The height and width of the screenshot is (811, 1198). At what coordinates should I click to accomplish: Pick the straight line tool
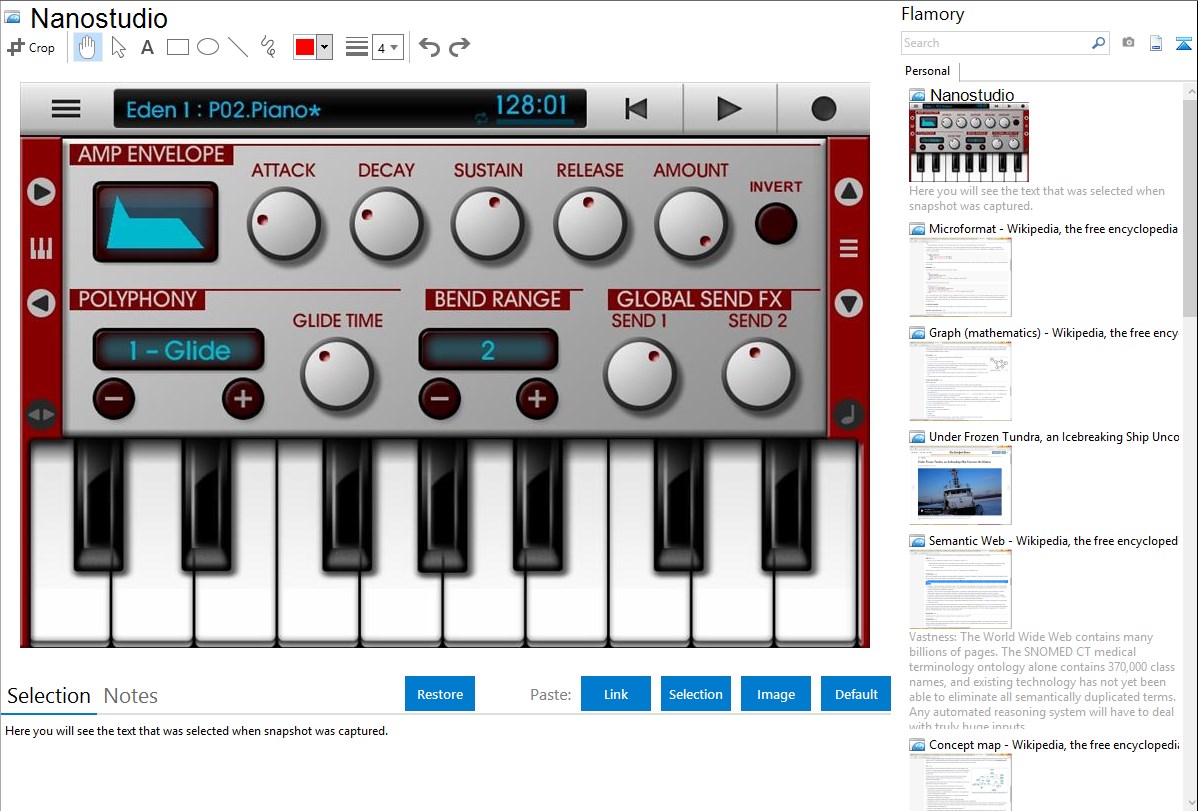(x=238, y=47)
